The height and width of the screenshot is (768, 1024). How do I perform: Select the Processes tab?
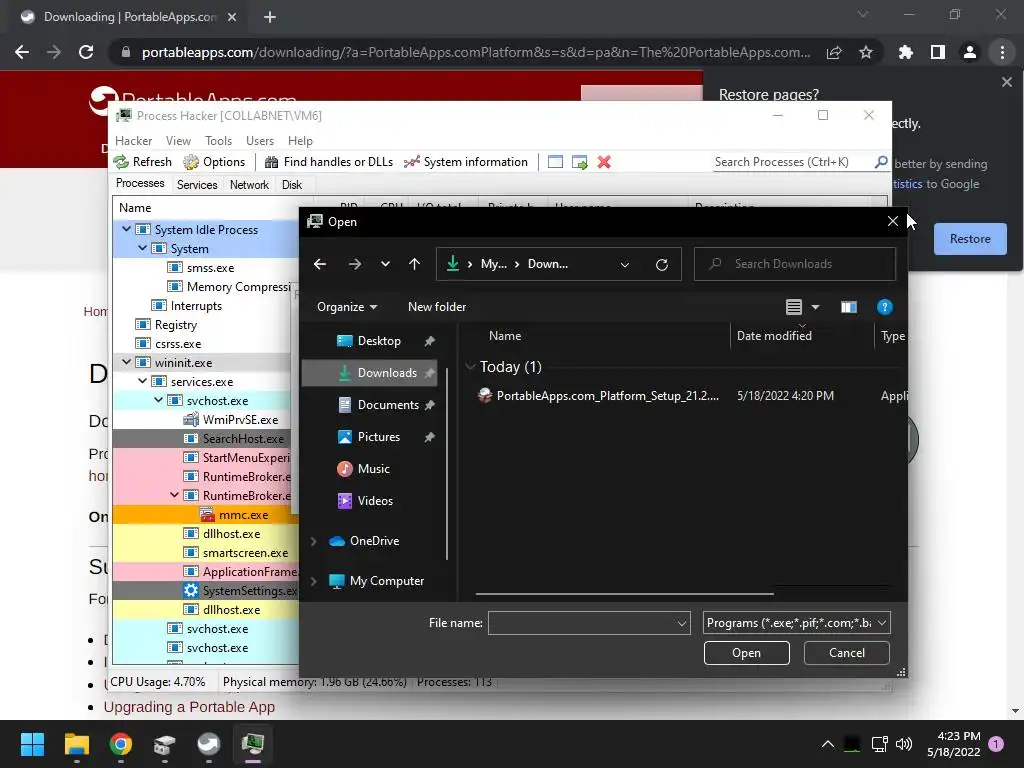[140, 184]
